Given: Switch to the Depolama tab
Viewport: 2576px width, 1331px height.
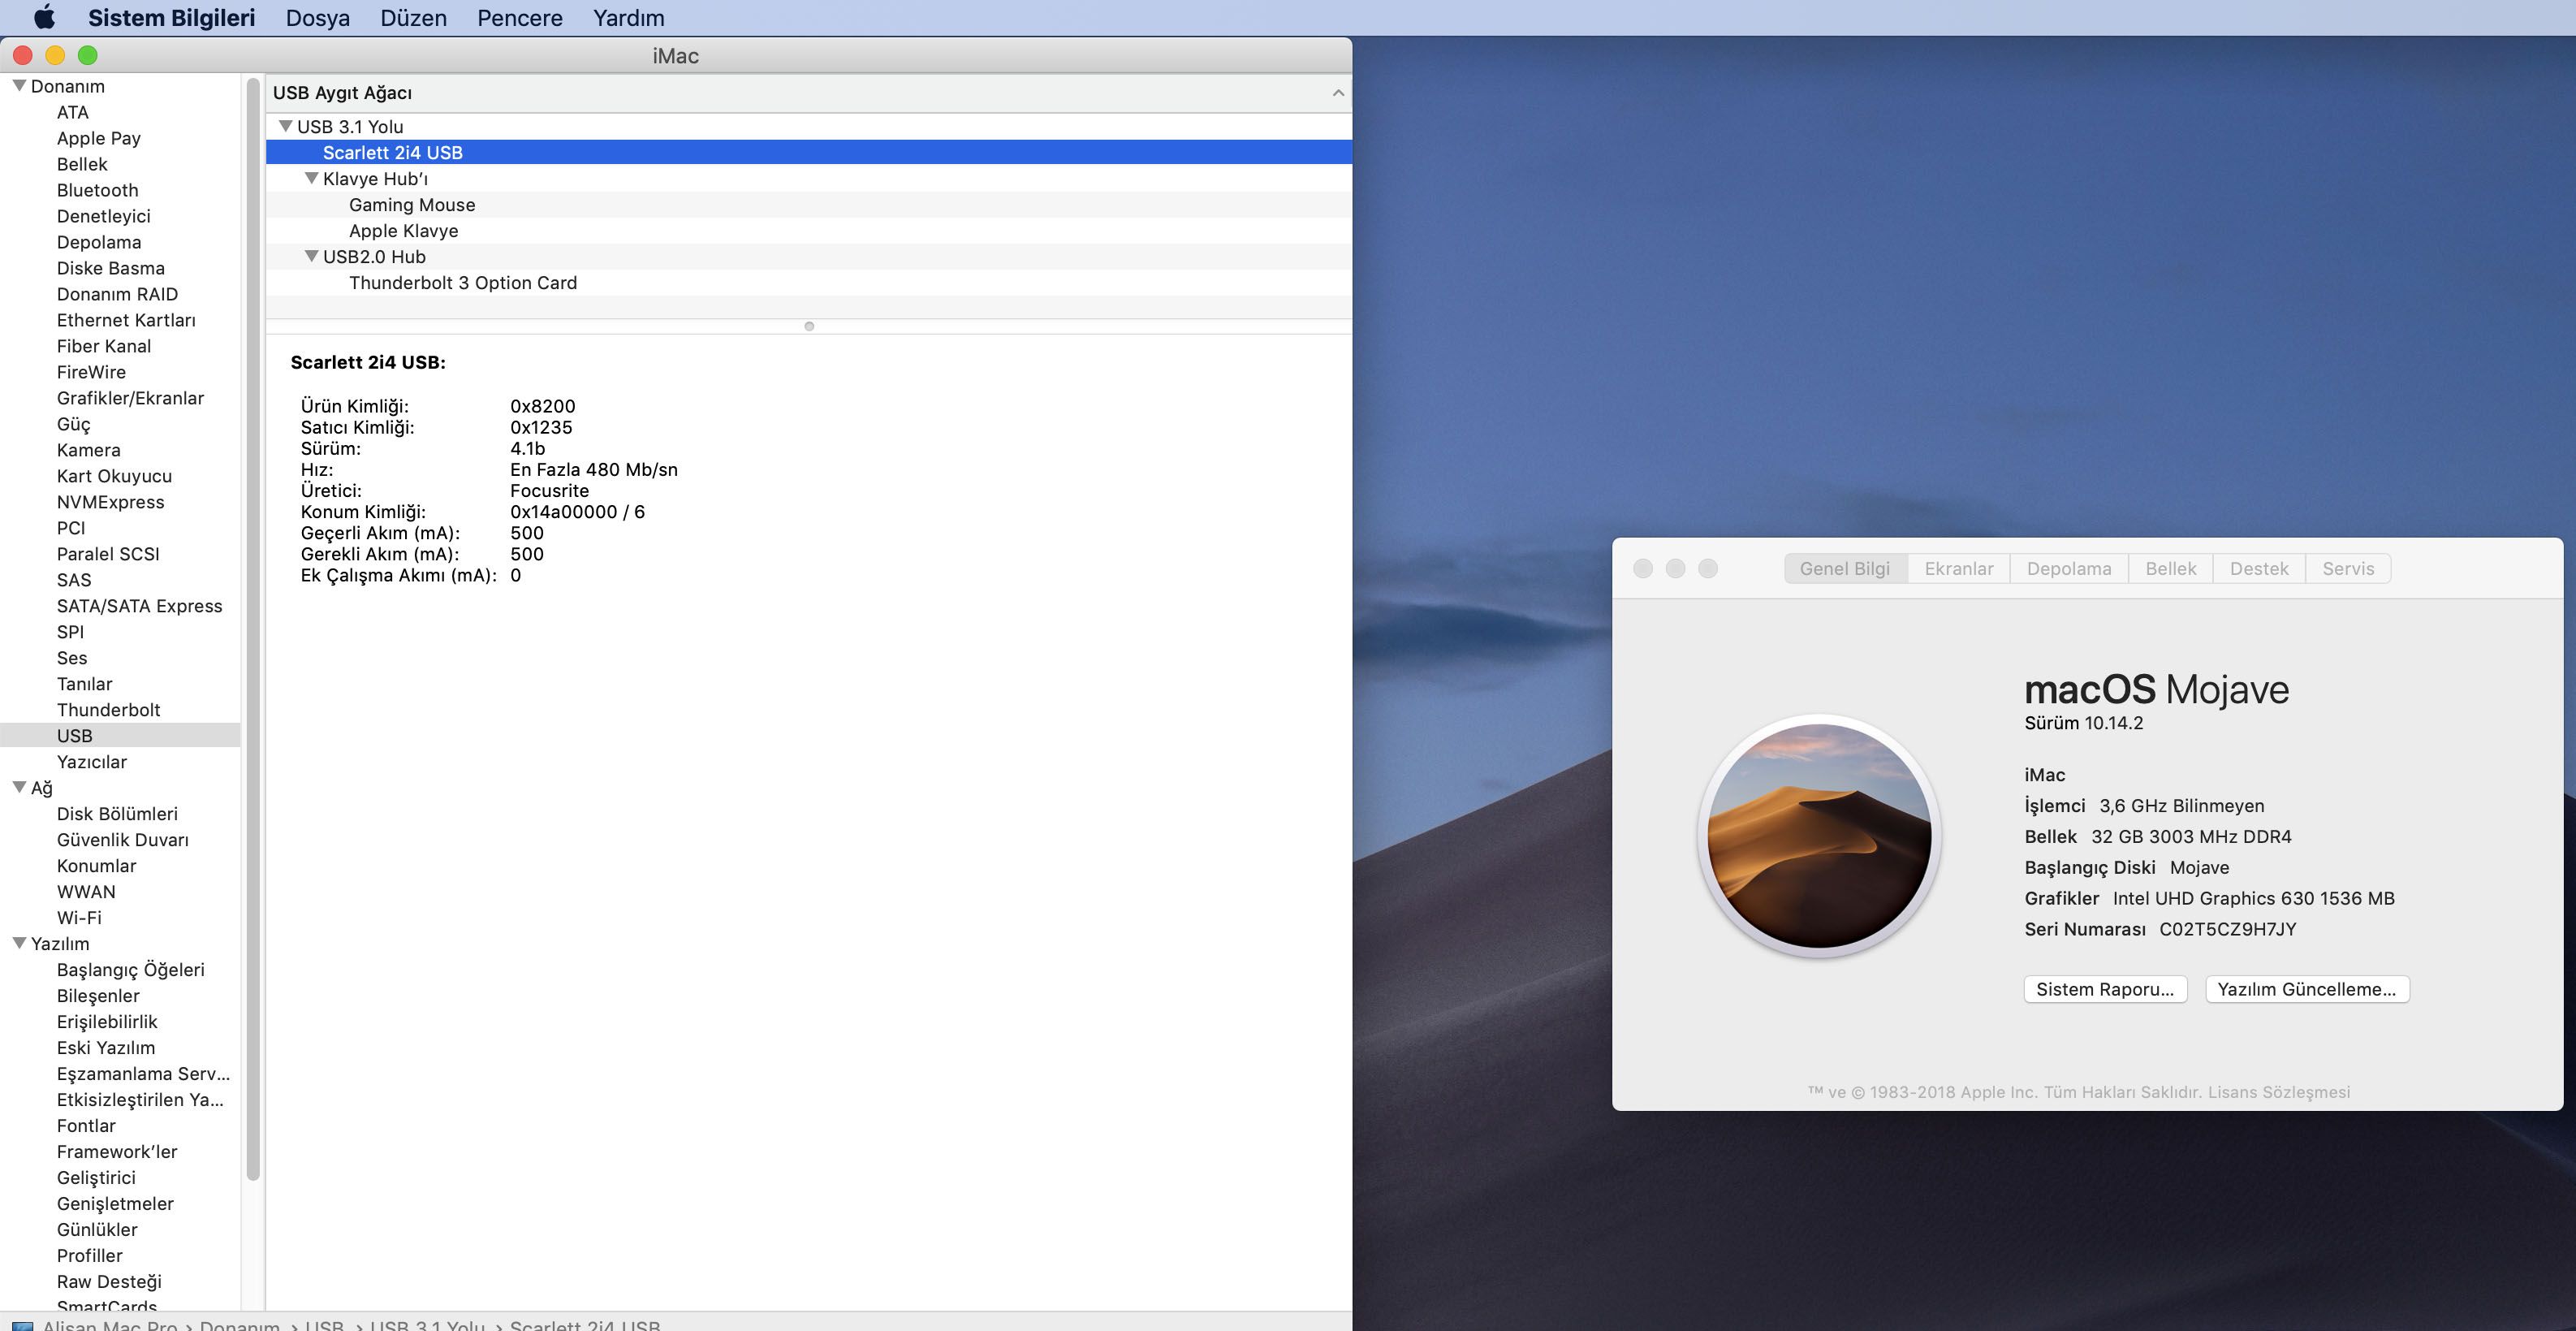Looking at the screenshot, I should 2068,569.
